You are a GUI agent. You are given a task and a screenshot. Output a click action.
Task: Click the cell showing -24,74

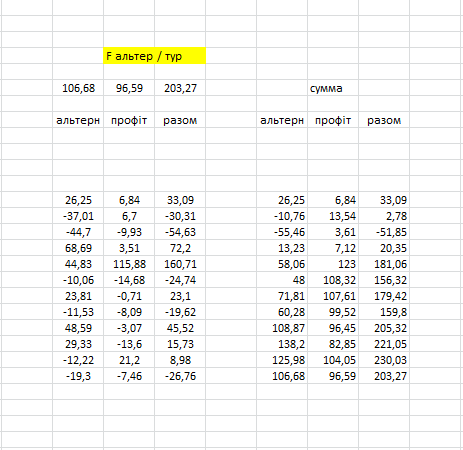[180, 280]
